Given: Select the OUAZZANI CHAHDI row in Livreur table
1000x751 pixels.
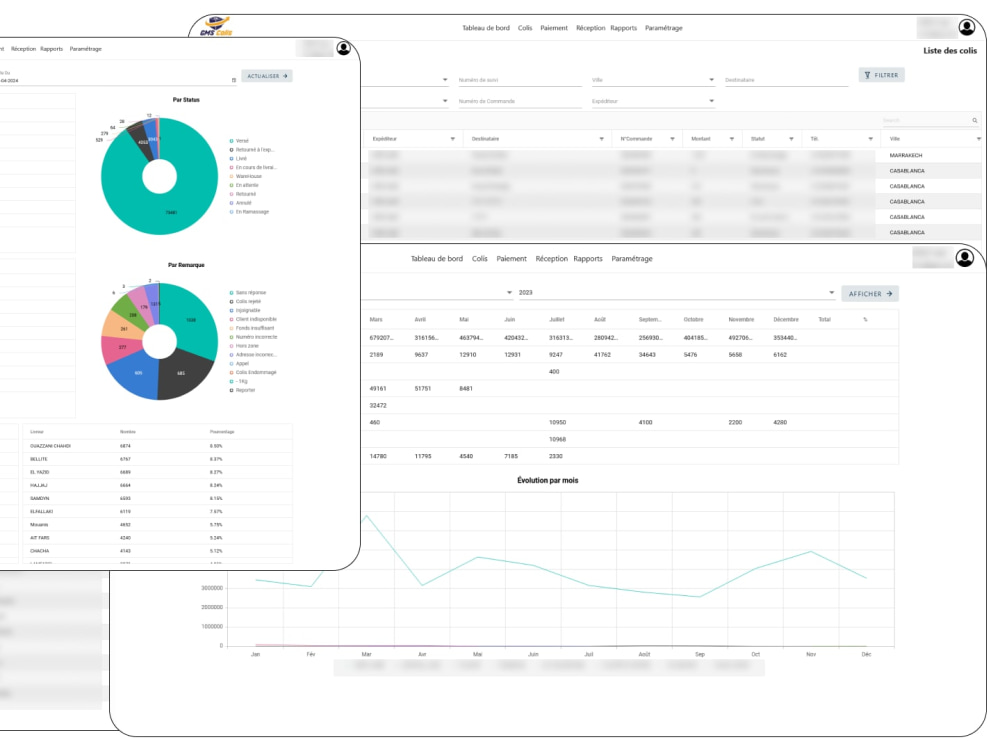Looking at the screenshot, I should click(158, 446).
